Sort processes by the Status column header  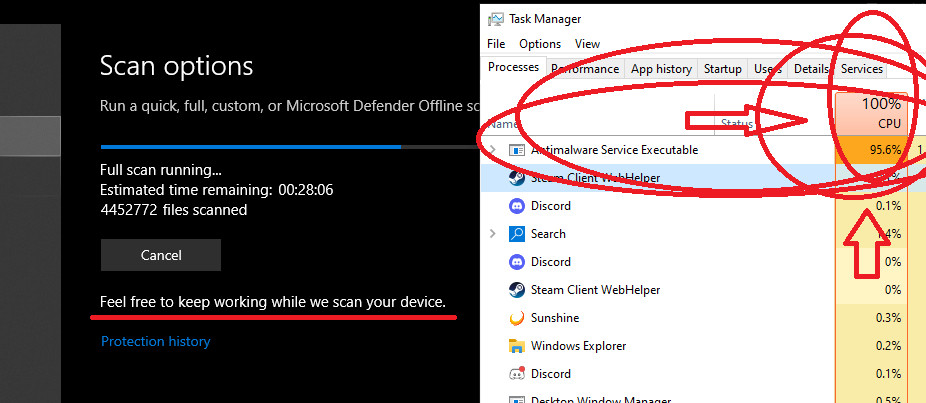[736, 124]
